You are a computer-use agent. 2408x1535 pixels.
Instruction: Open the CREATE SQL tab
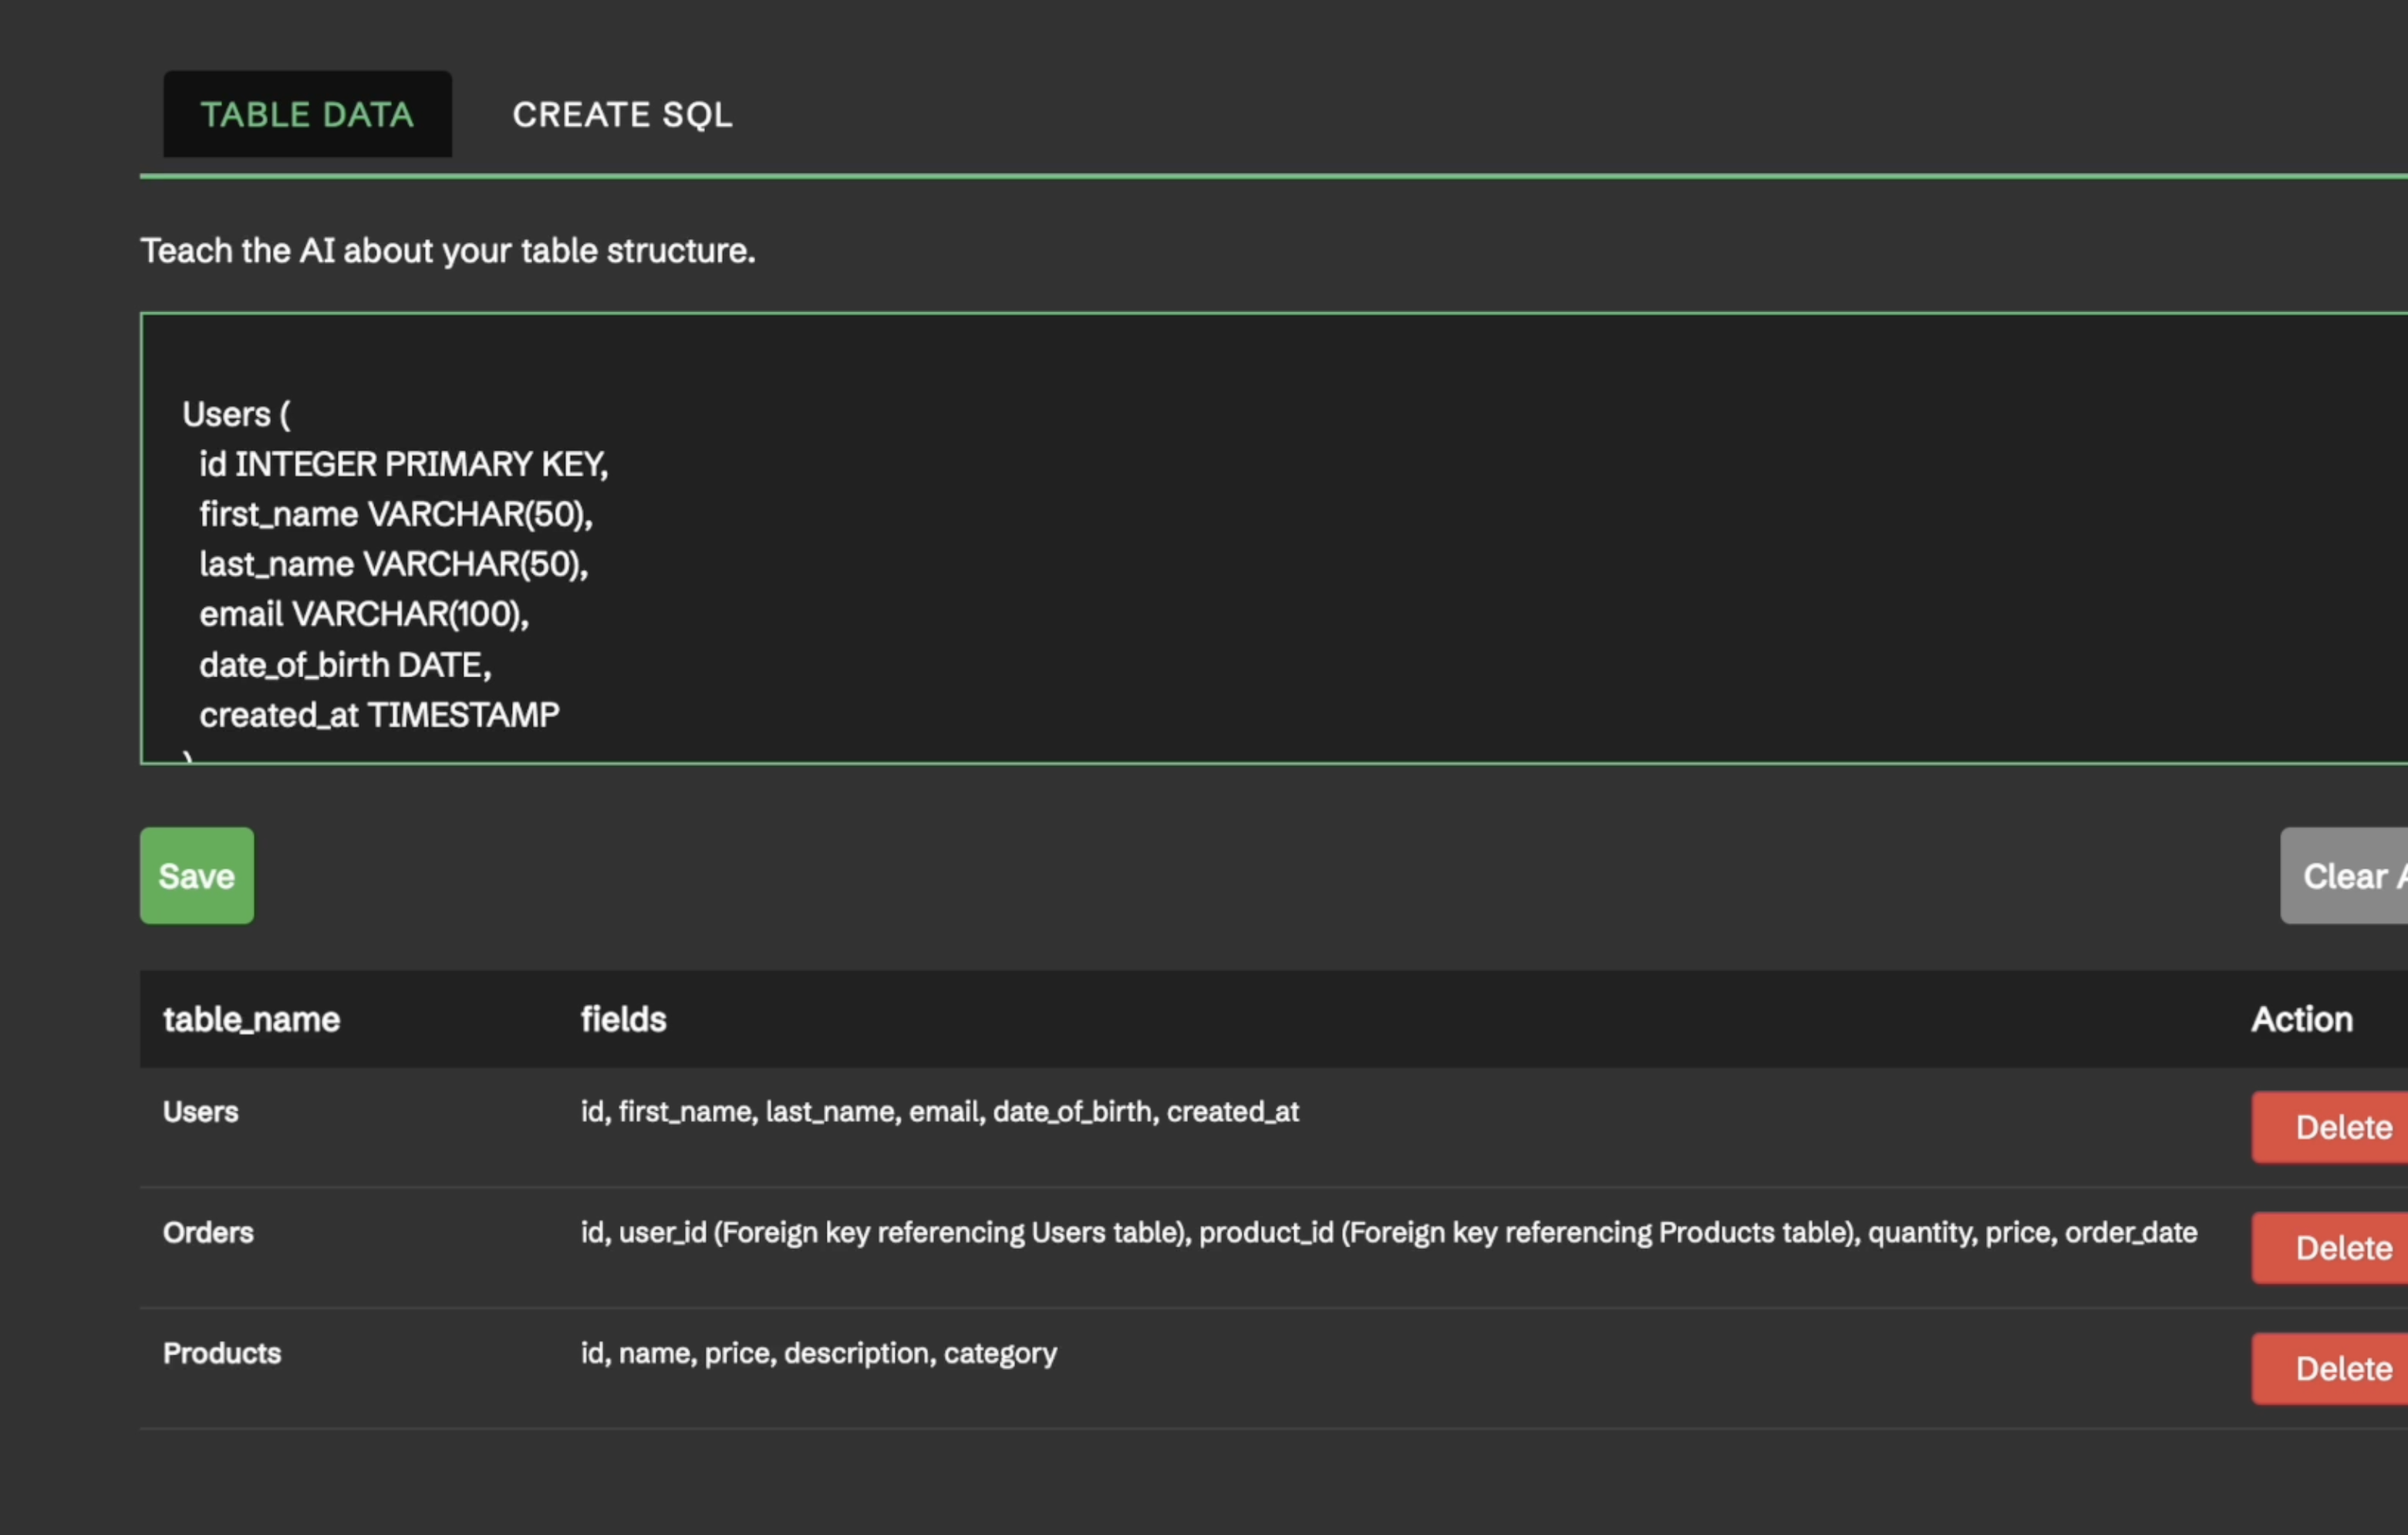(x=622, y=114)
